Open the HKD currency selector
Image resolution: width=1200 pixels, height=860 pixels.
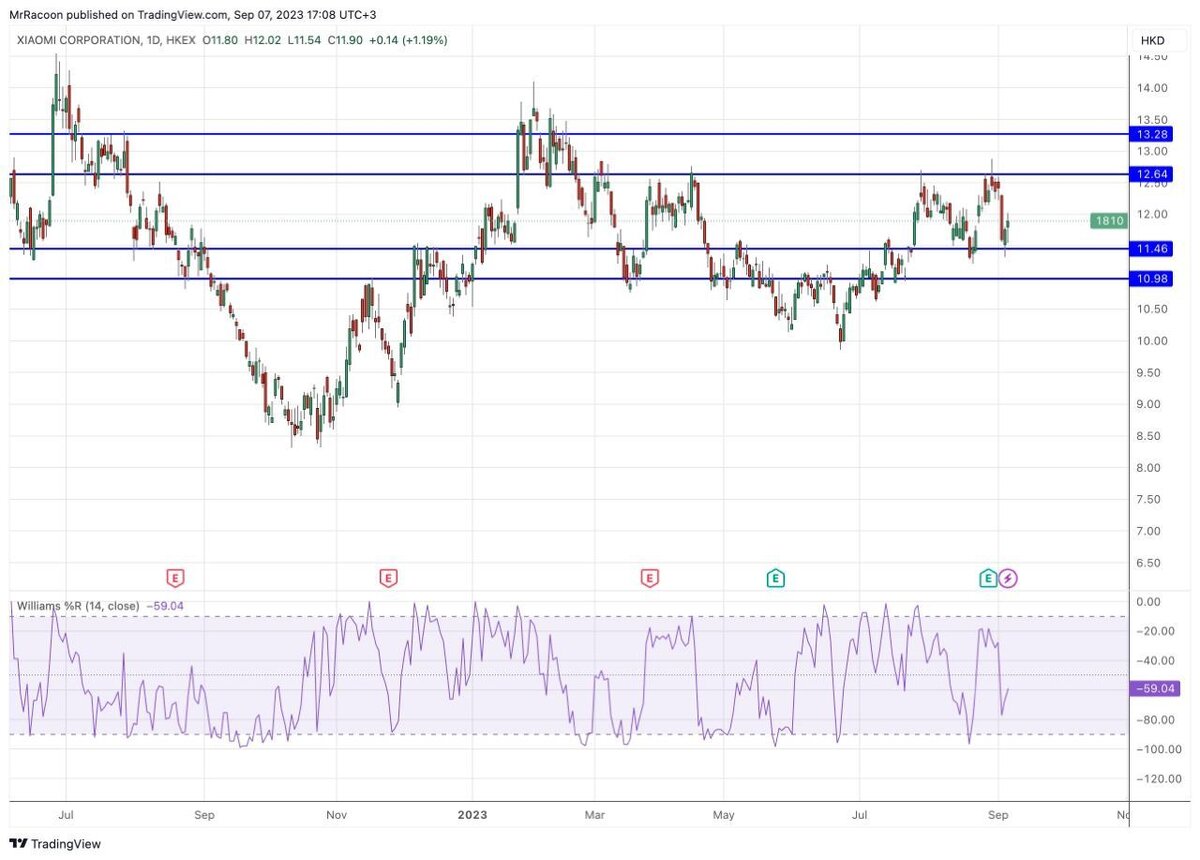click(x=1153, y=40)
